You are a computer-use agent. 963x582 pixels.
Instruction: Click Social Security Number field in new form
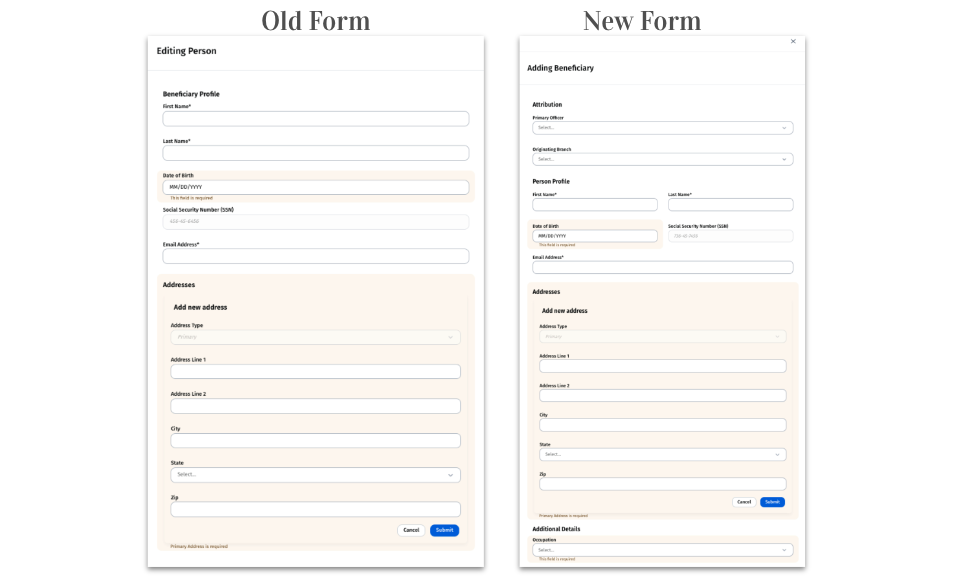(x=730, y=236)
